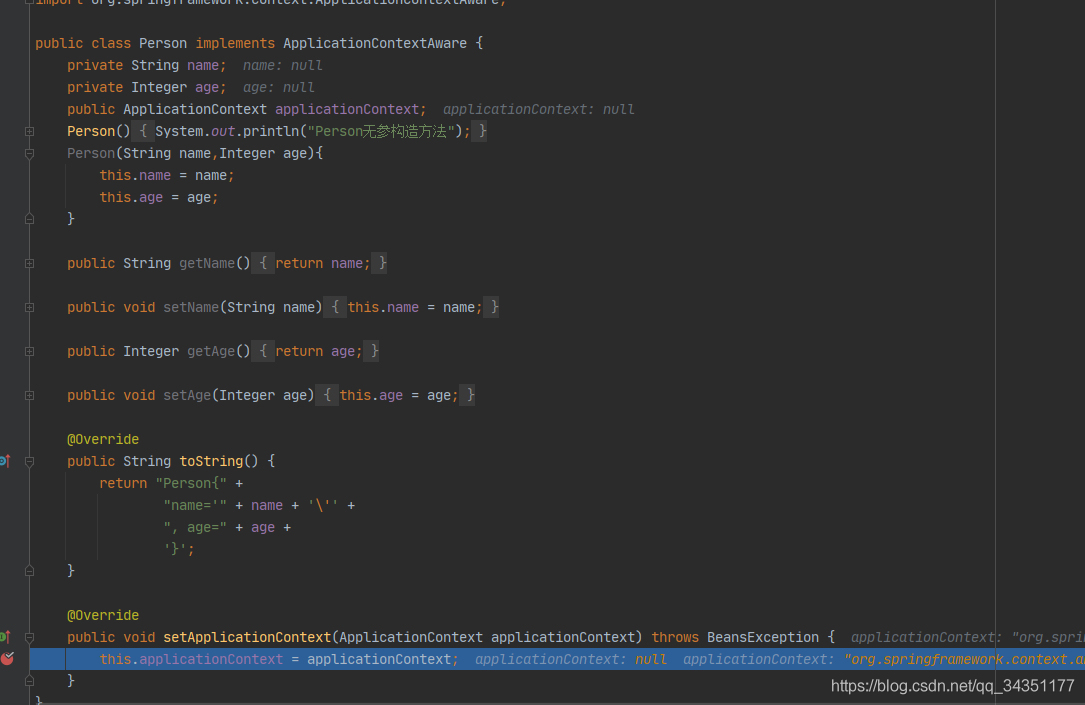Click the 'name' field in private String declaration
1085x705 pixels.
point(203,65)
